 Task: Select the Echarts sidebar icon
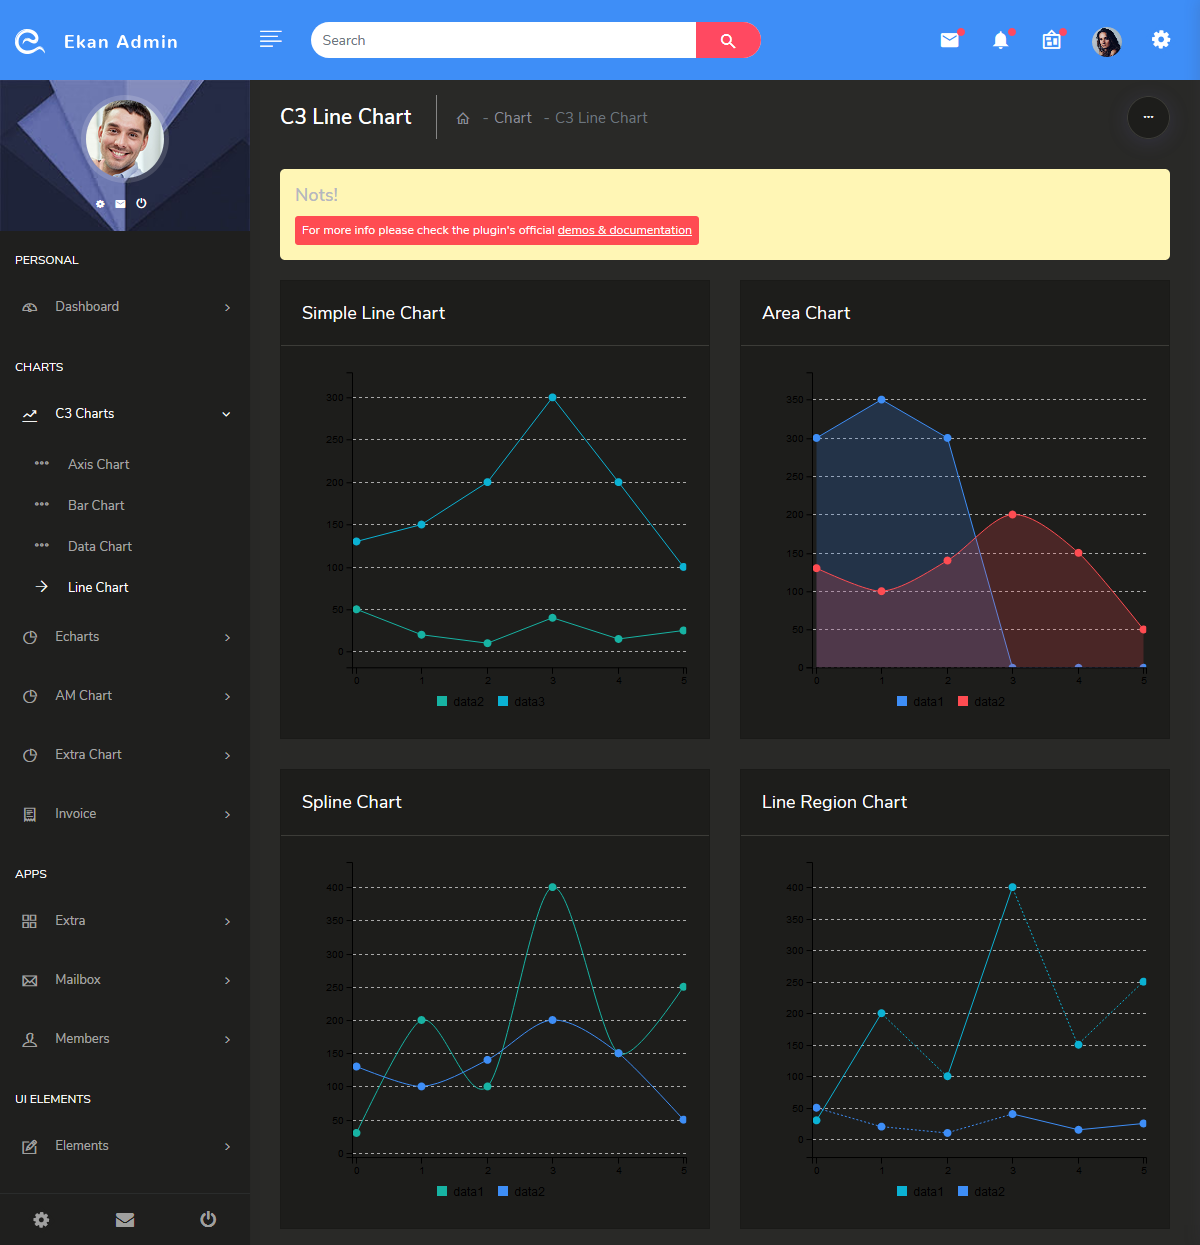(x=29, y=637)
